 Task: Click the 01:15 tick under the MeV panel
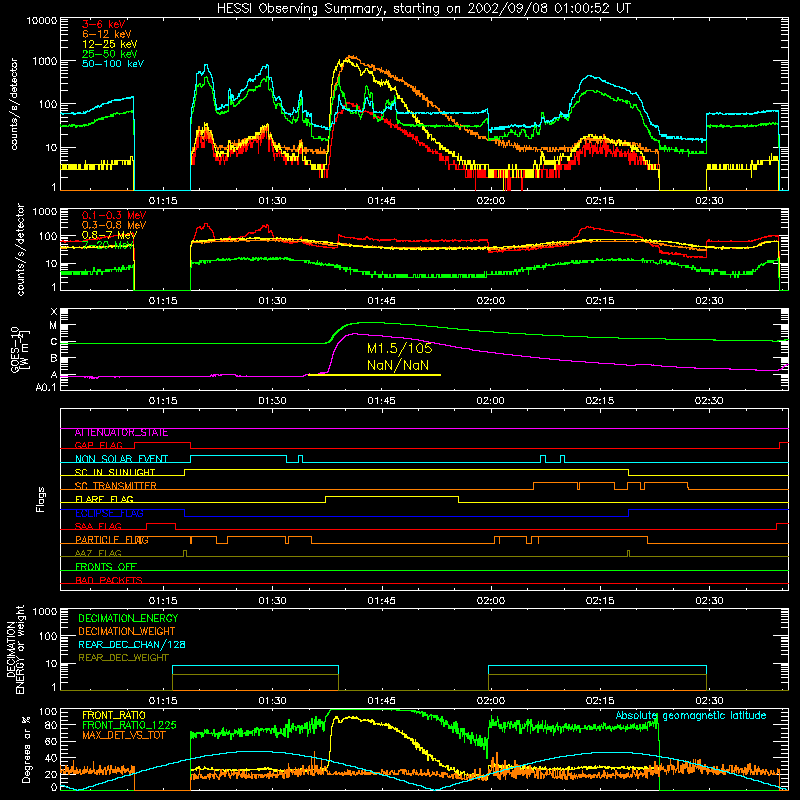163,301
